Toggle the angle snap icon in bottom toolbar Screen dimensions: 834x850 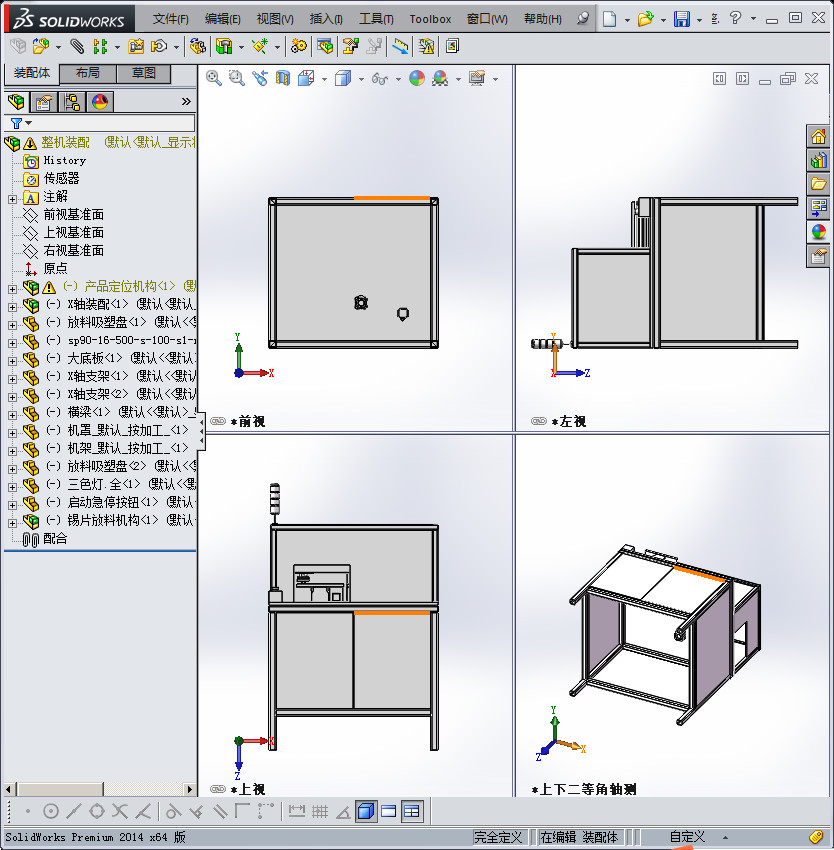343,811
